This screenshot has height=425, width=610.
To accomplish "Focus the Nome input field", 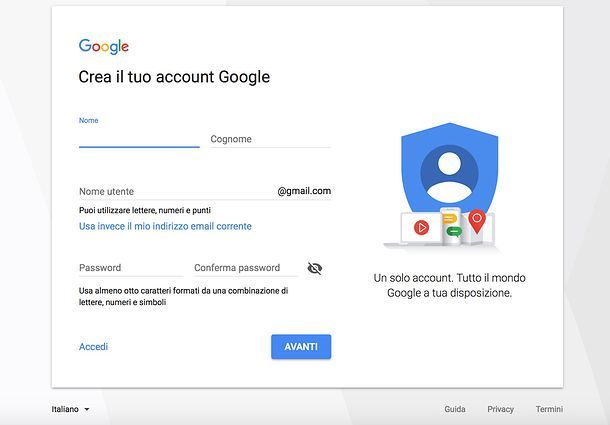I will click(139, 138).
